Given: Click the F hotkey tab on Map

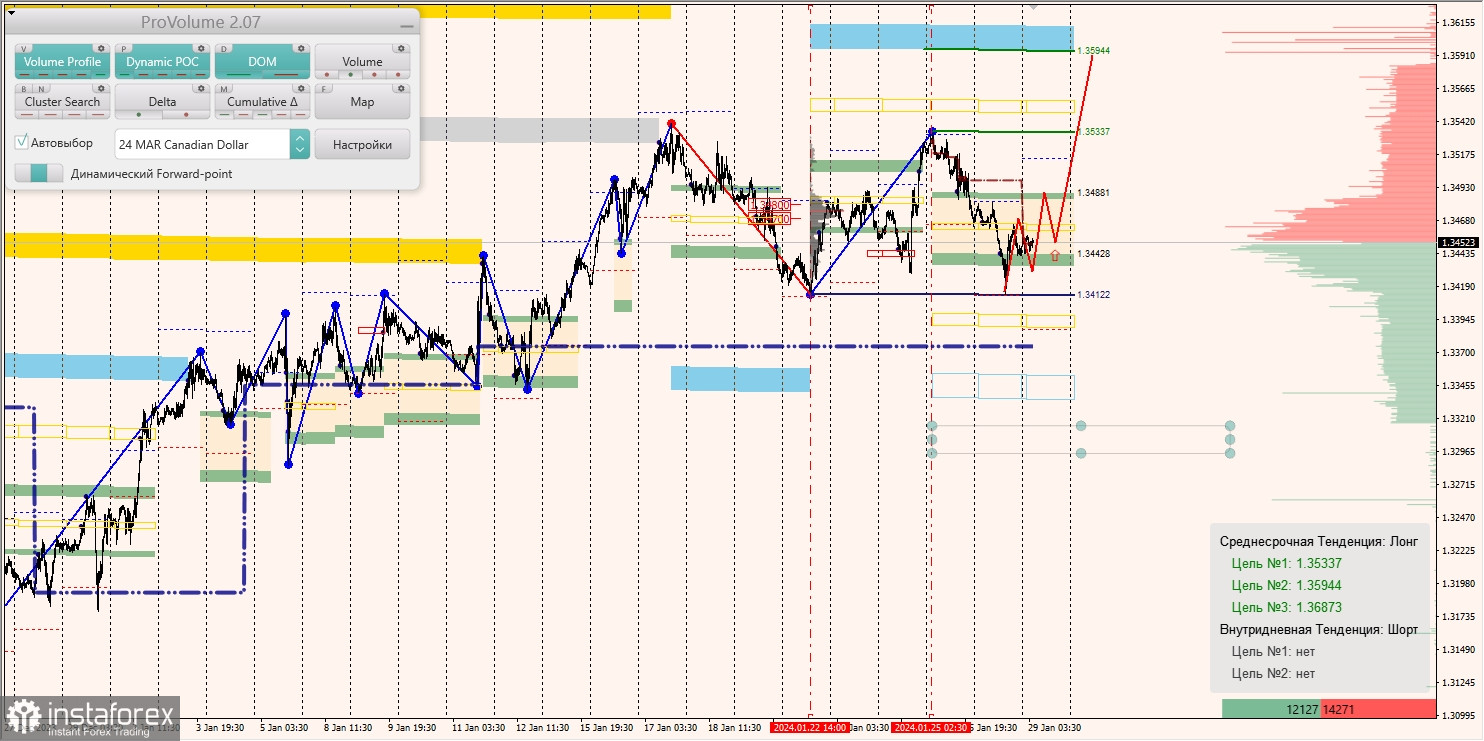Looking at the screenshot, I should point(323,88).
